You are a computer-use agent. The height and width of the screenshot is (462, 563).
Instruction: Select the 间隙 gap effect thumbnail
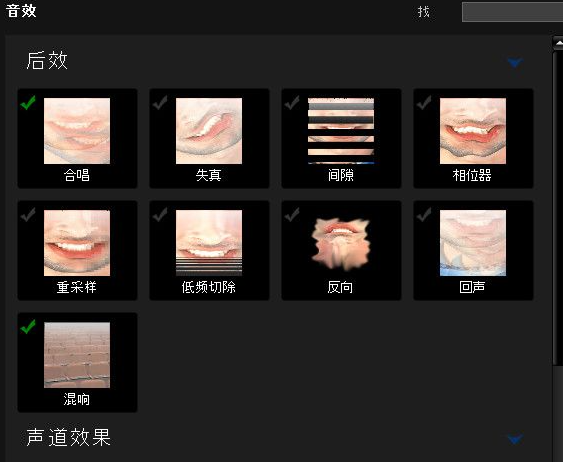tap(341, 131)
